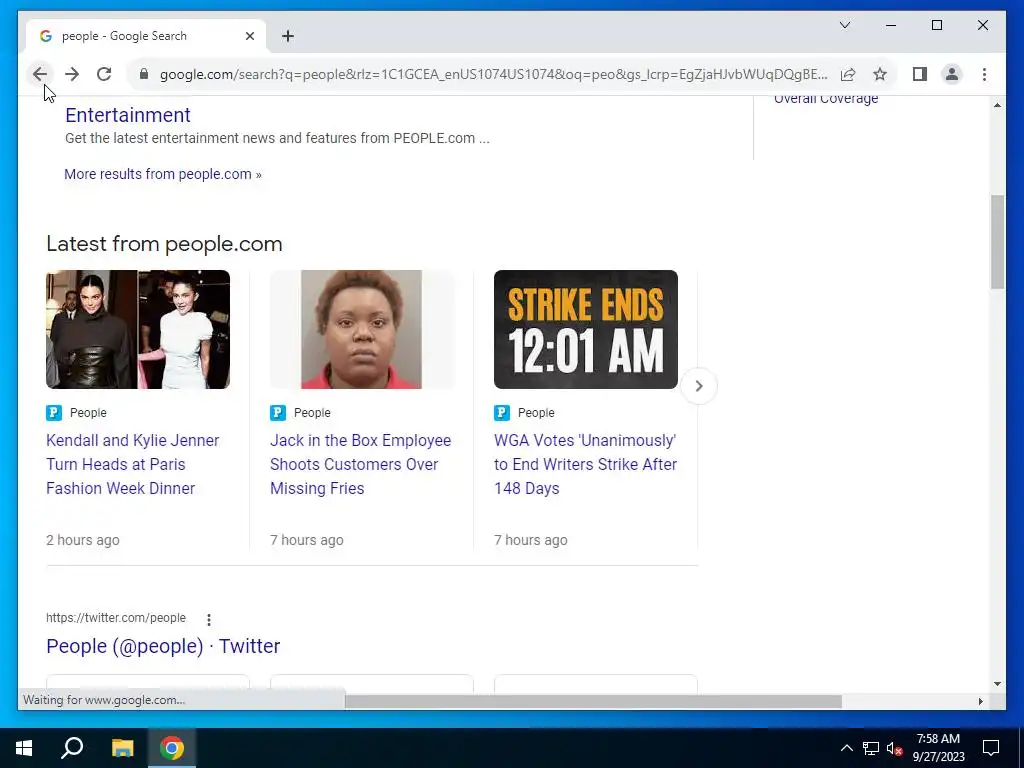Open the muted volume tray icon
The image size is (1024, 768).
(x=894, y=748)
